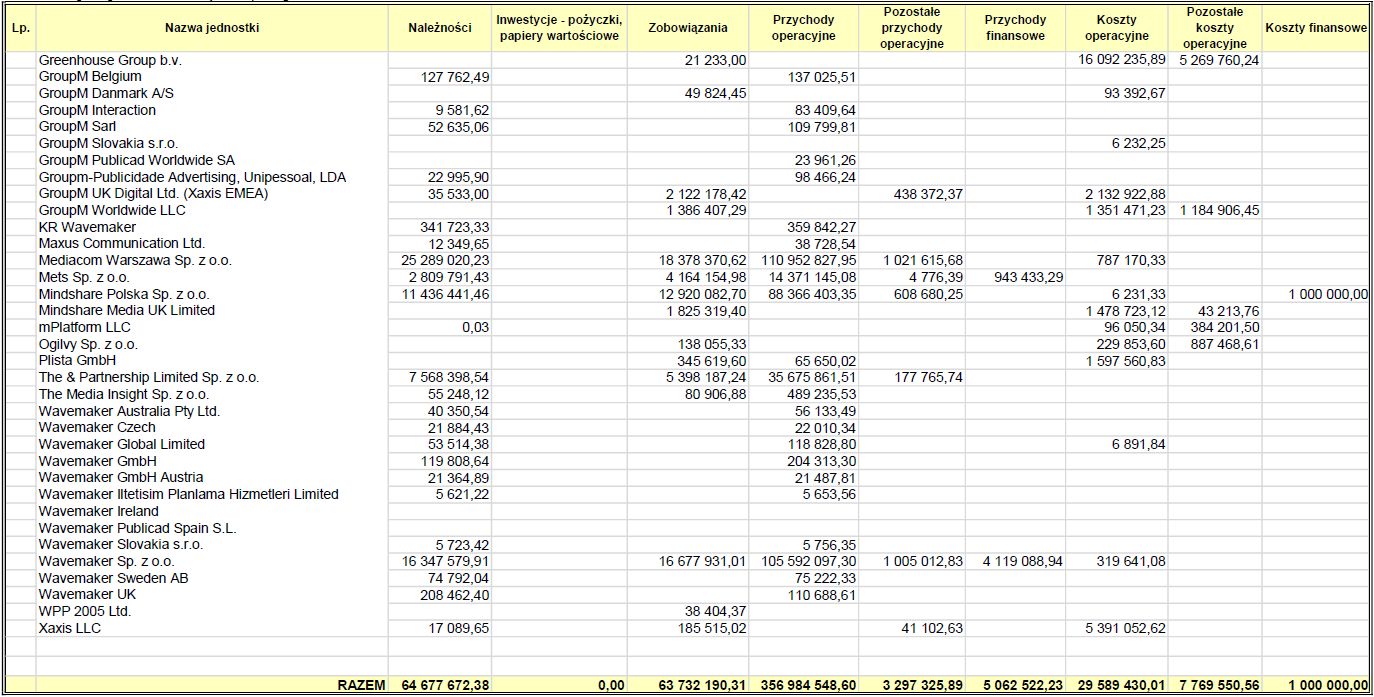Click the 'Mets Sp. z o.o.' cell
The image size is (1374, 697).
[86, 277]
